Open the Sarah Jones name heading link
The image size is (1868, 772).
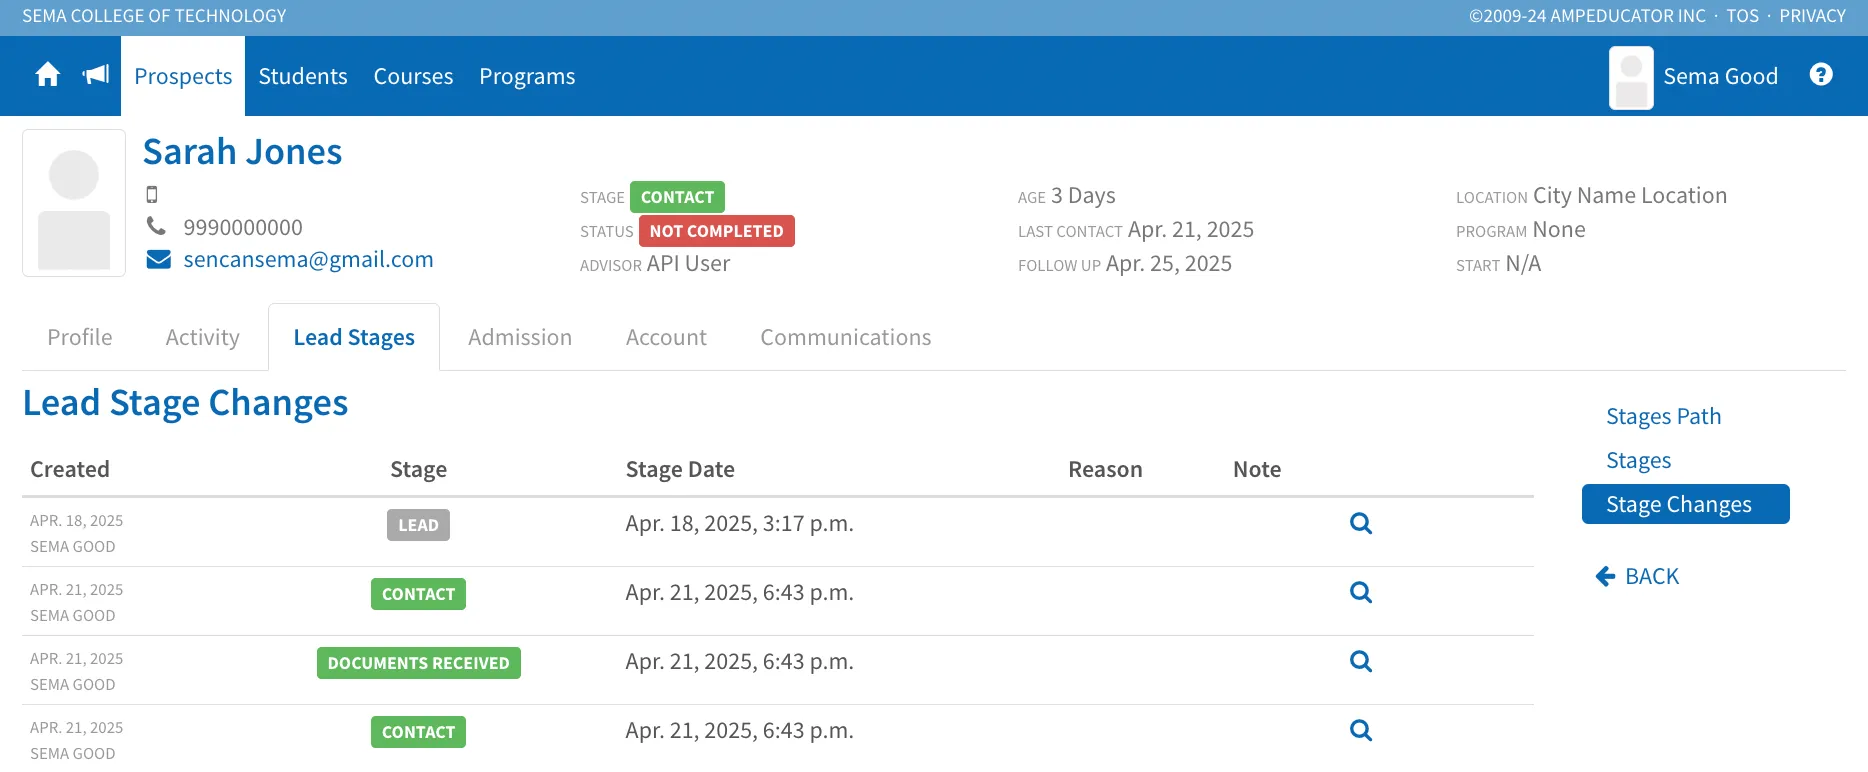[x=242, y=152]
